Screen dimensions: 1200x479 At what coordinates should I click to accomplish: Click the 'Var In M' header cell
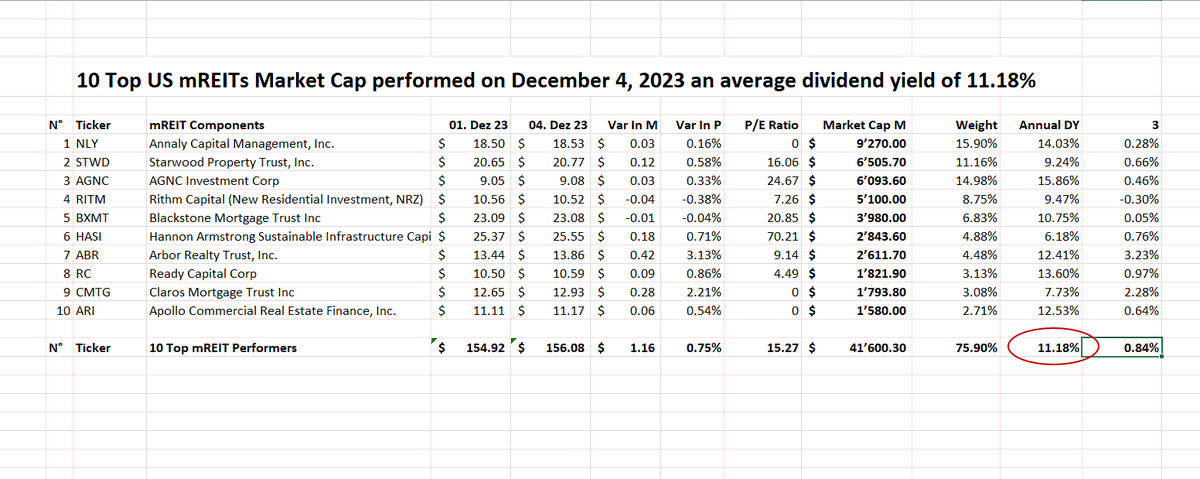pyautogui.click(x=632, y=125)
